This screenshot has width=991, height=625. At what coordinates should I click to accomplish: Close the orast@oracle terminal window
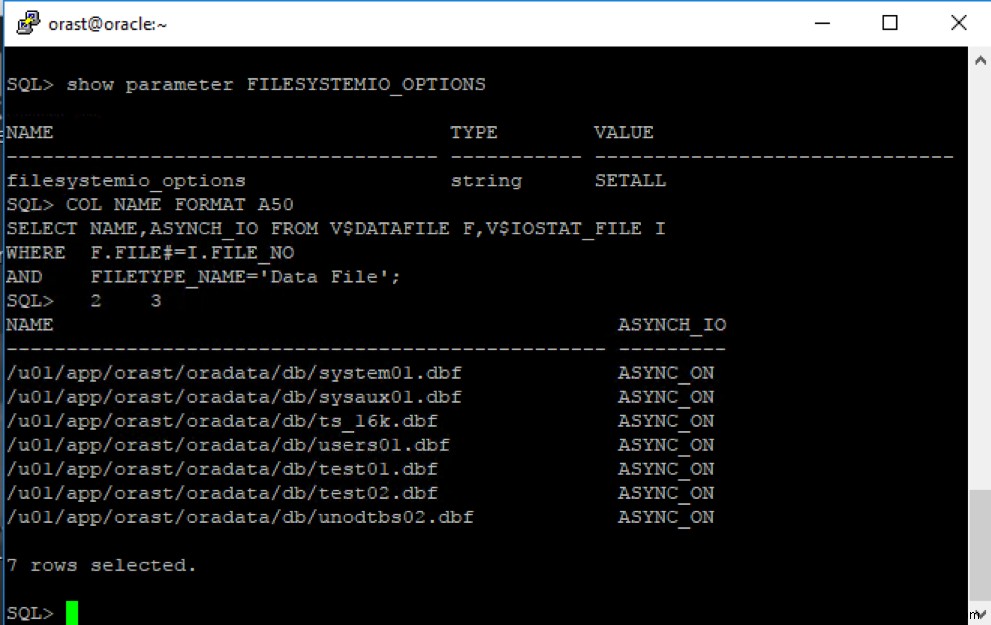tap(958, 23)
